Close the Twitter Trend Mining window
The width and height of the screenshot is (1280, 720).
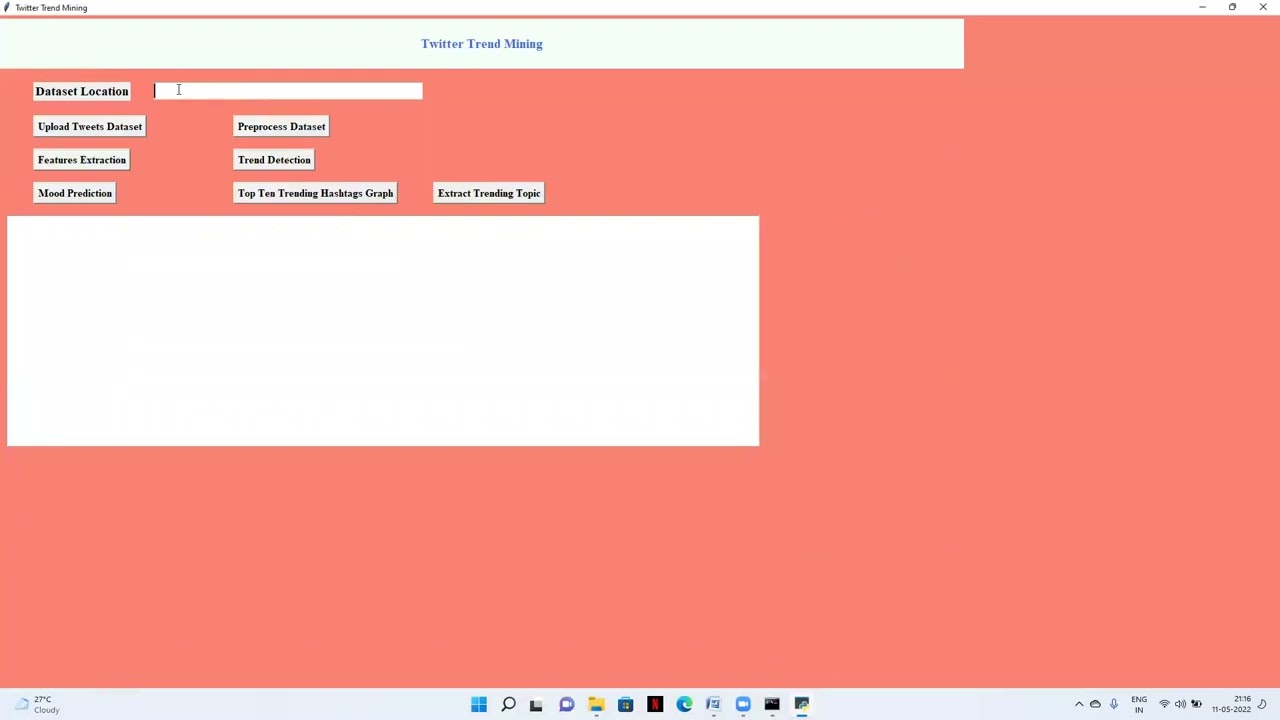[1263, 7]
